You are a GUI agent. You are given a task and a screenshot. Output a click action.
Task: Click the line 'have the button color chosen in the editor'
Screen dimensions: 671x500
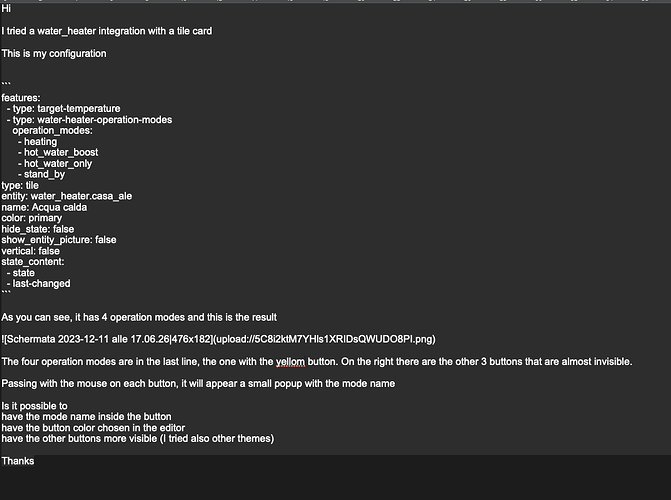click(x=93, y=428)
